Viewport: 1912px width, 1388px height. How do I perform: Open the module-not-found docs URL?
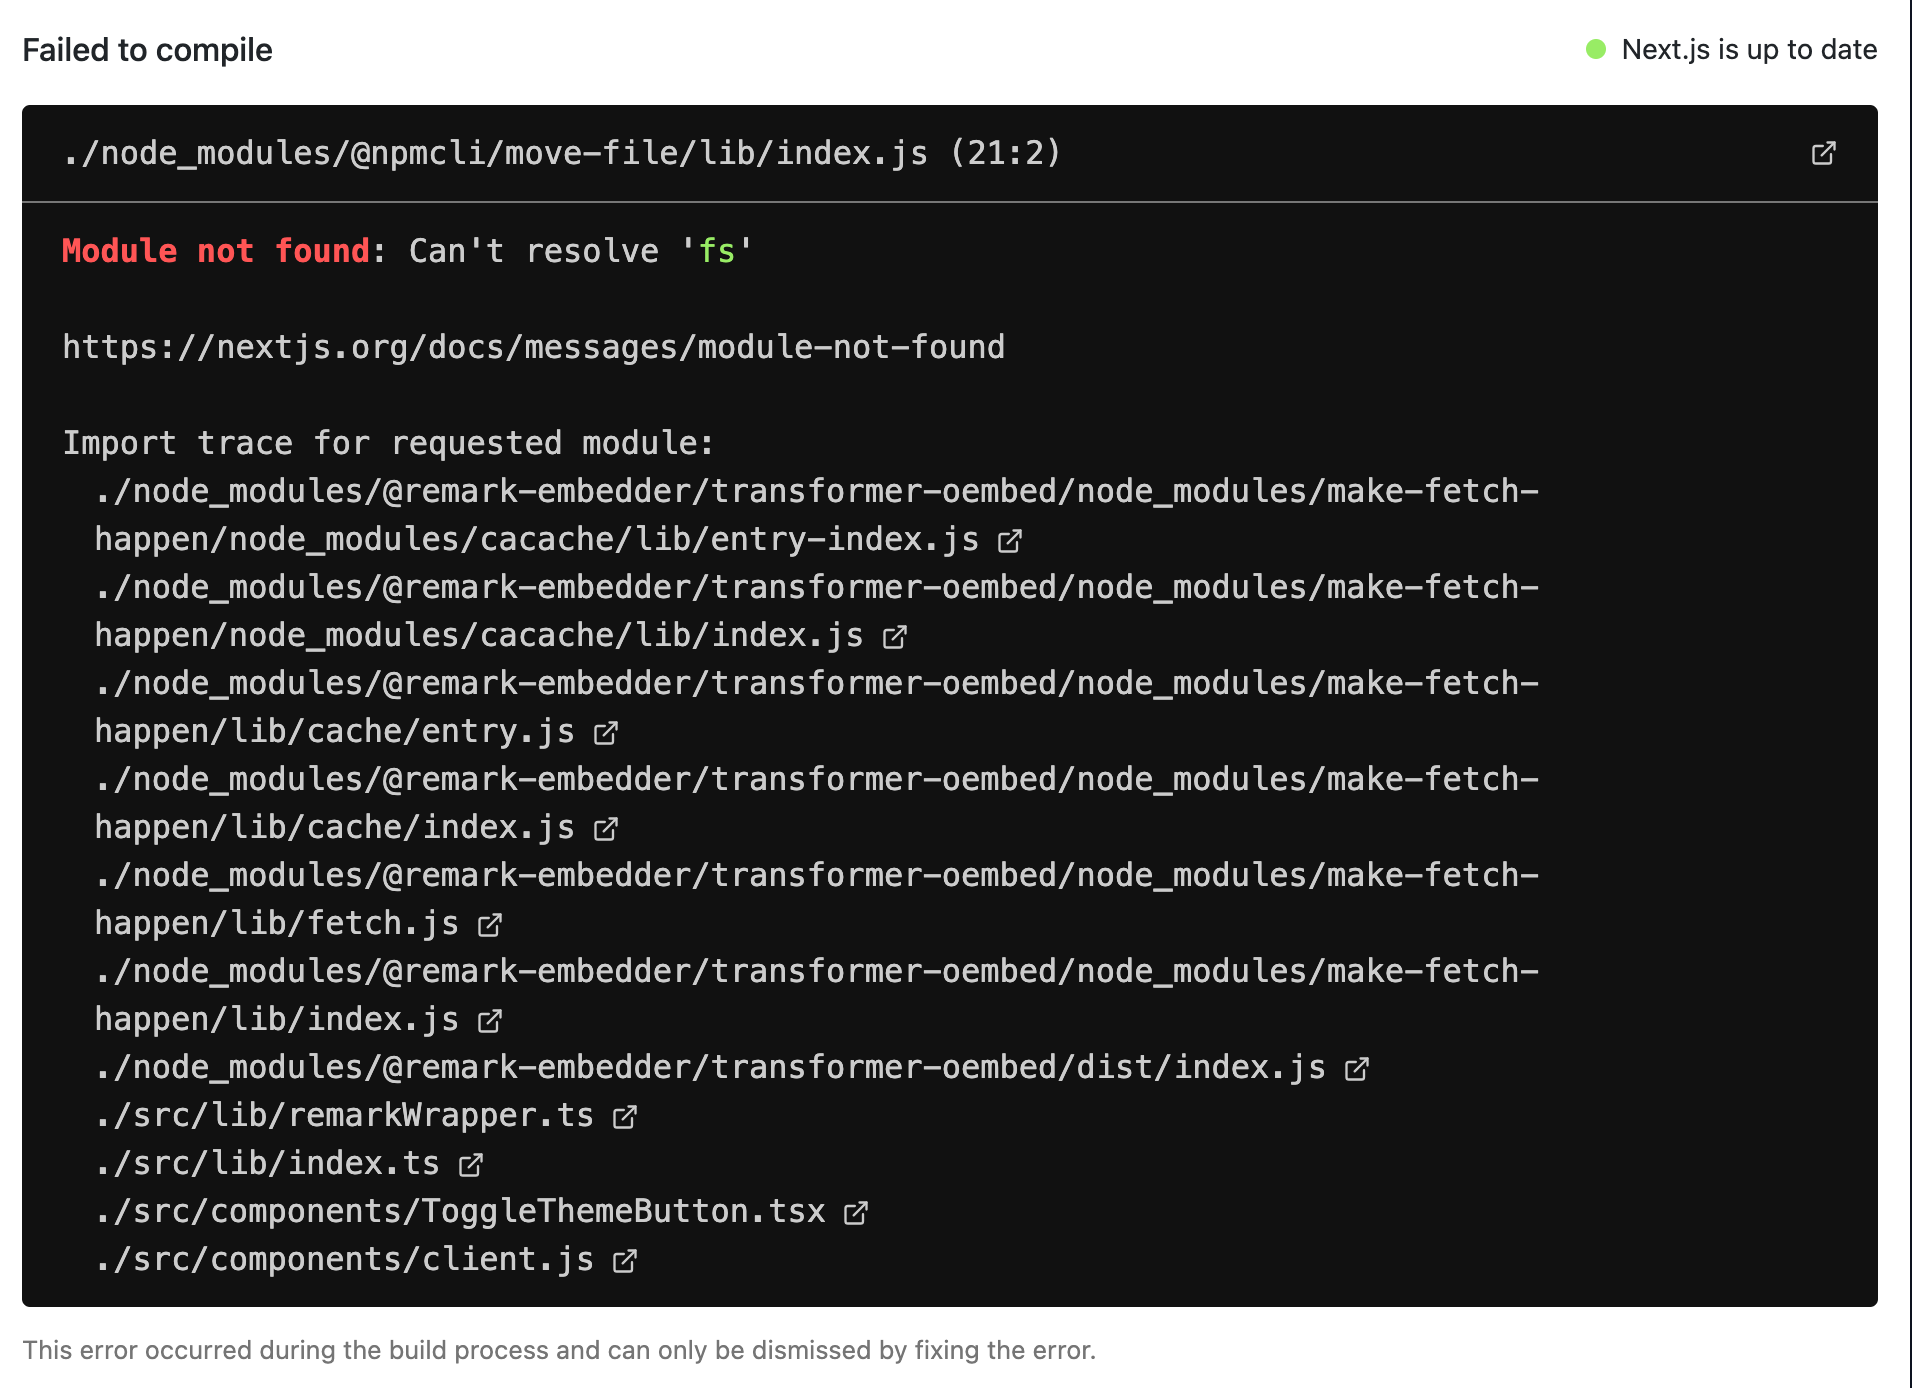pyautogui.click(x=533, y=347)
